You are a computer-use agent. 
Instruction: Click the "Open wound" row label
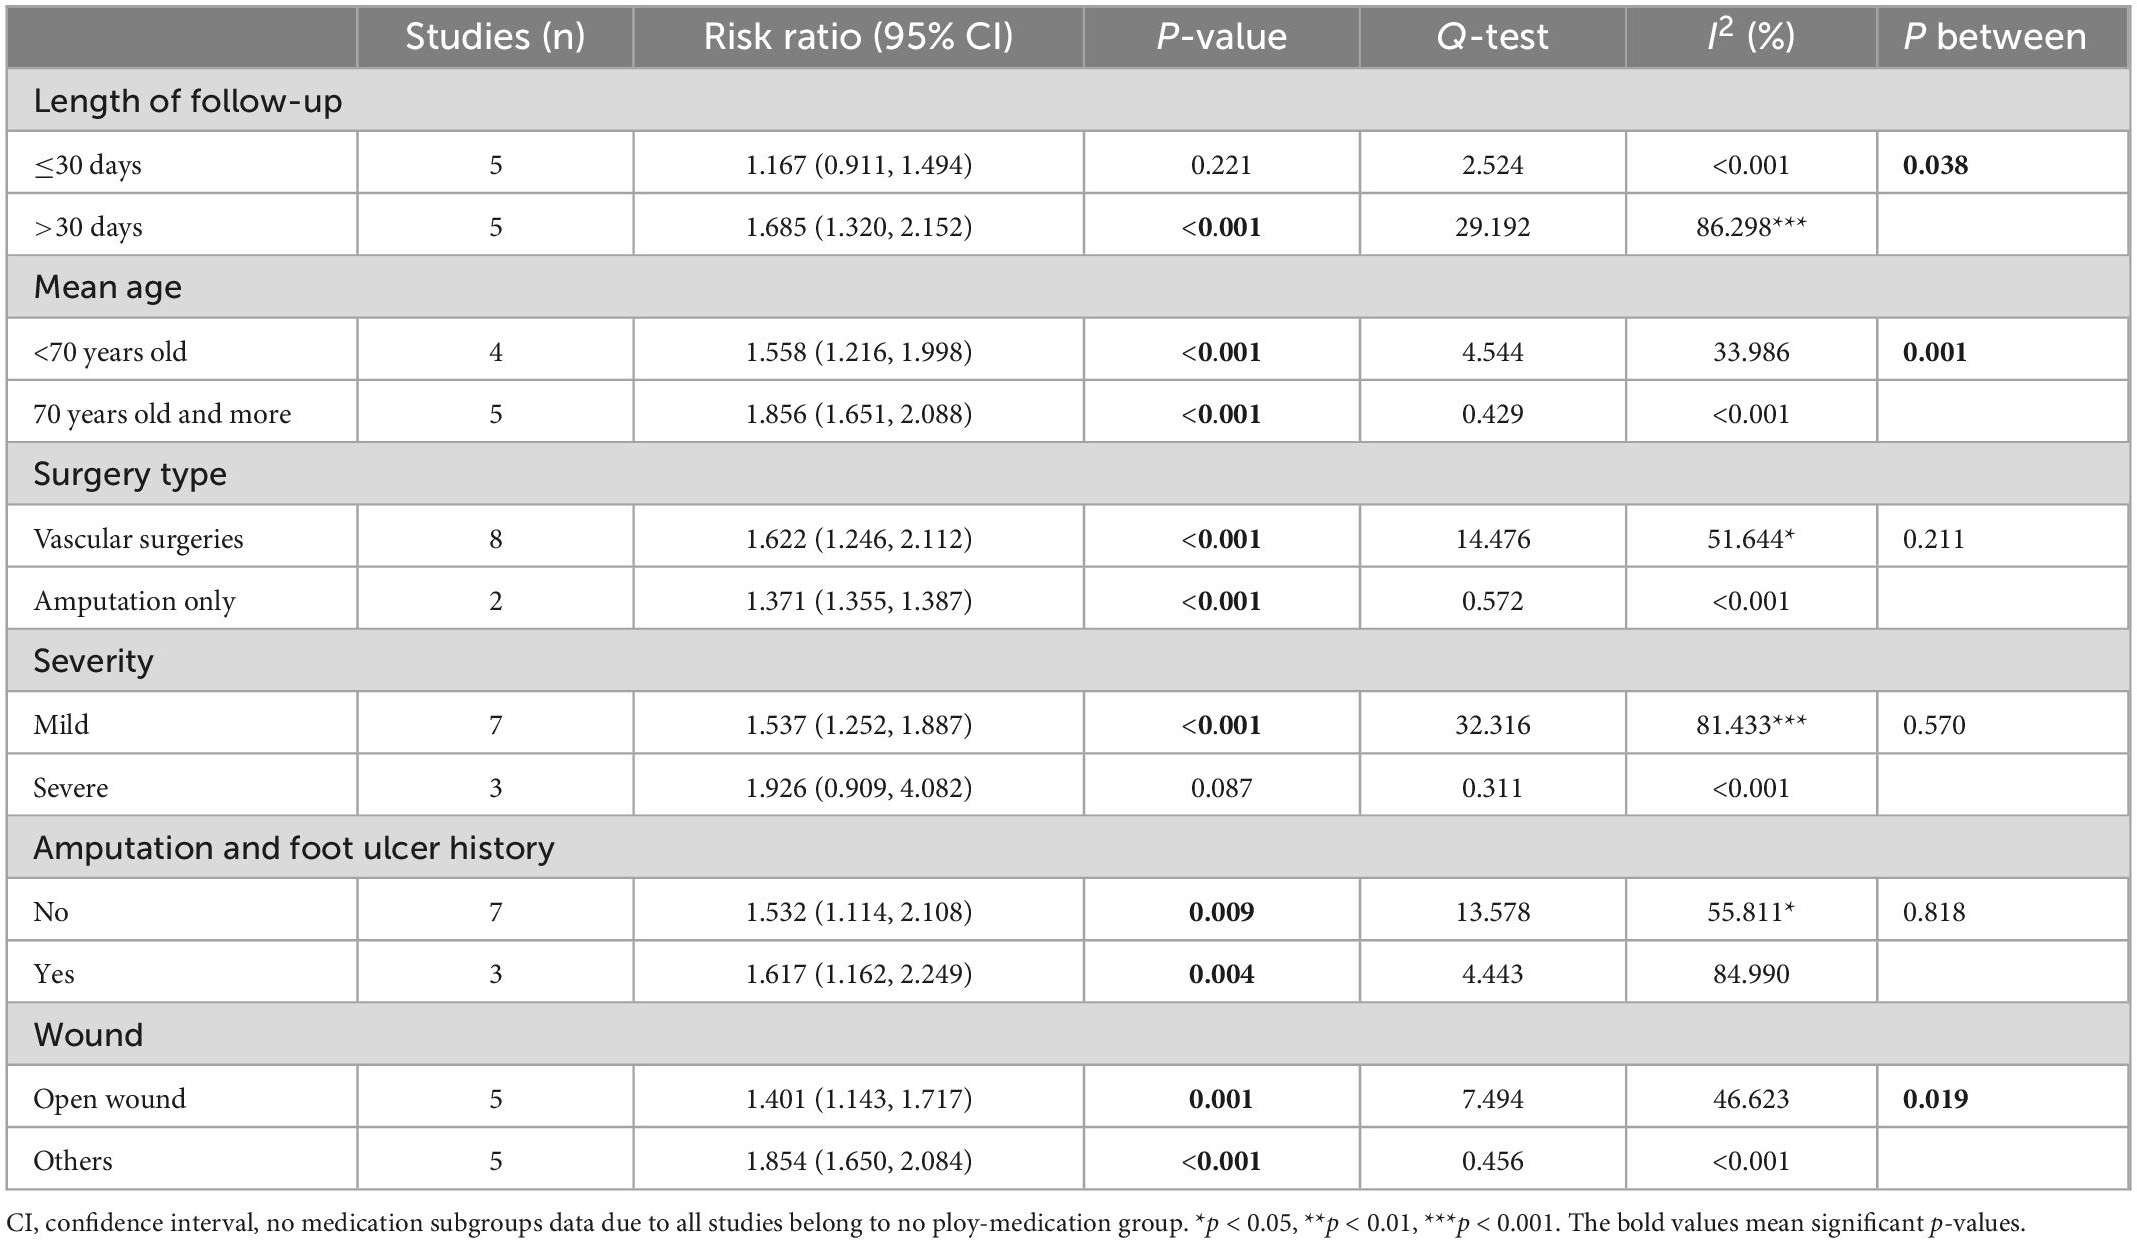tap(109, 1099)
